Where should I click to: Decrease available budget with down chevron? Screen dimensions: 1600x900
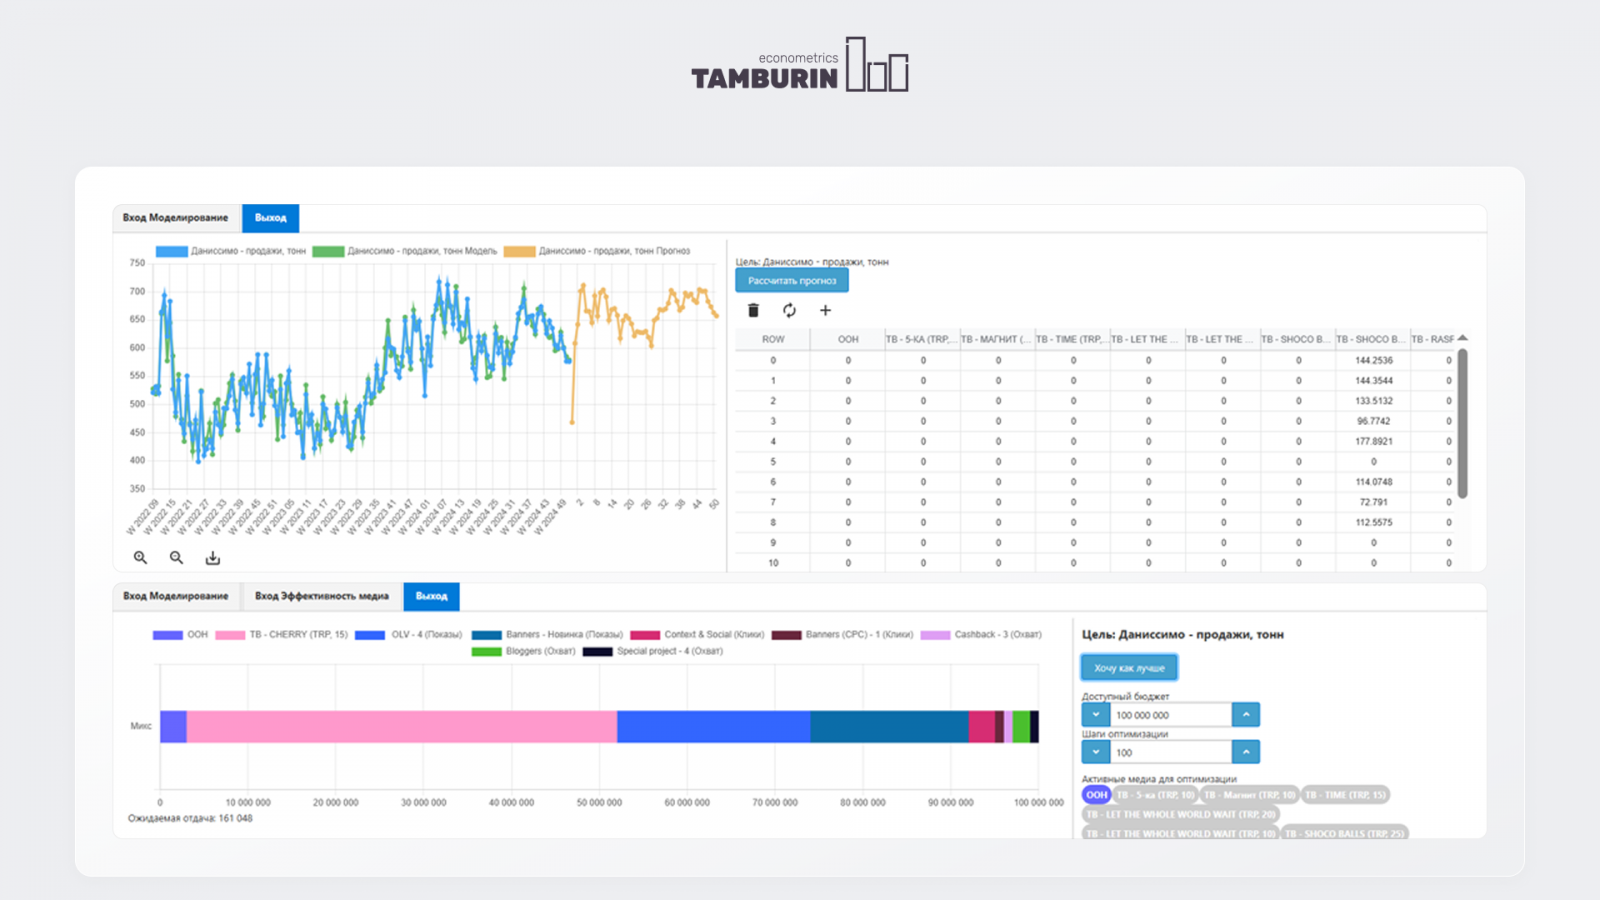click(x=1096, y=715)
